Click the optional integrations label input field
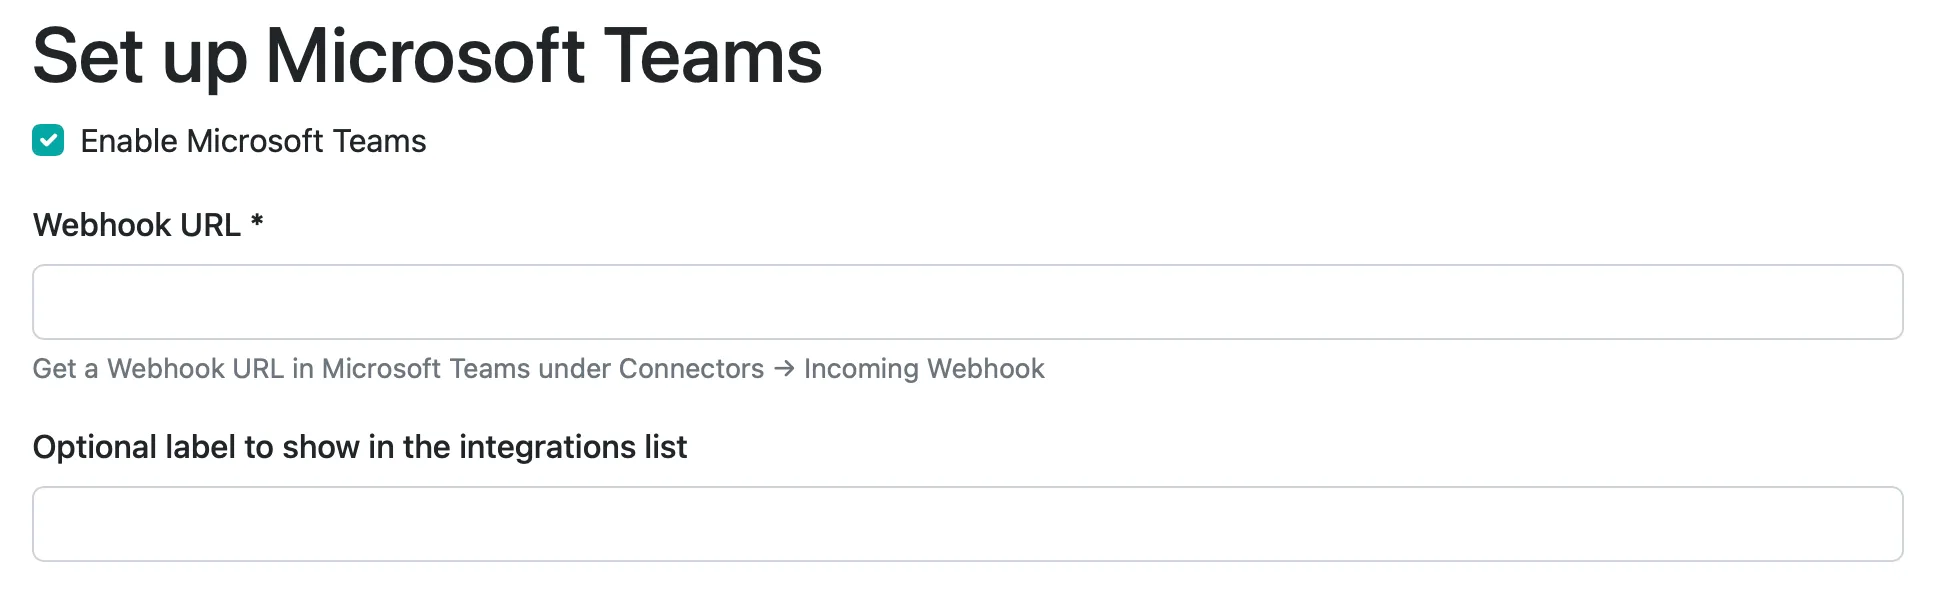 point(967,524)
